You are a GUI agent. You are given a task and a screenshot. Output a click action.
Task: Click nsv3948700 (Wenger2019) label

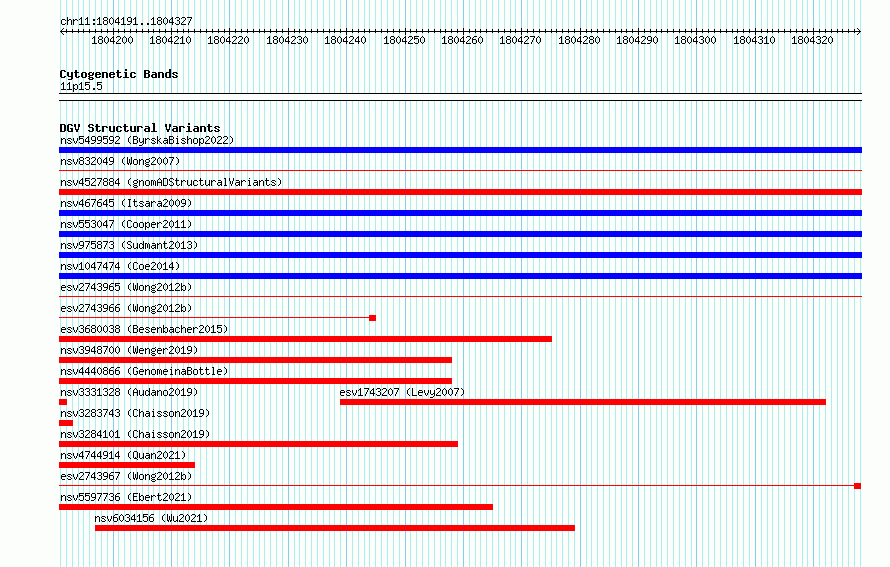[x=129, y=350]
